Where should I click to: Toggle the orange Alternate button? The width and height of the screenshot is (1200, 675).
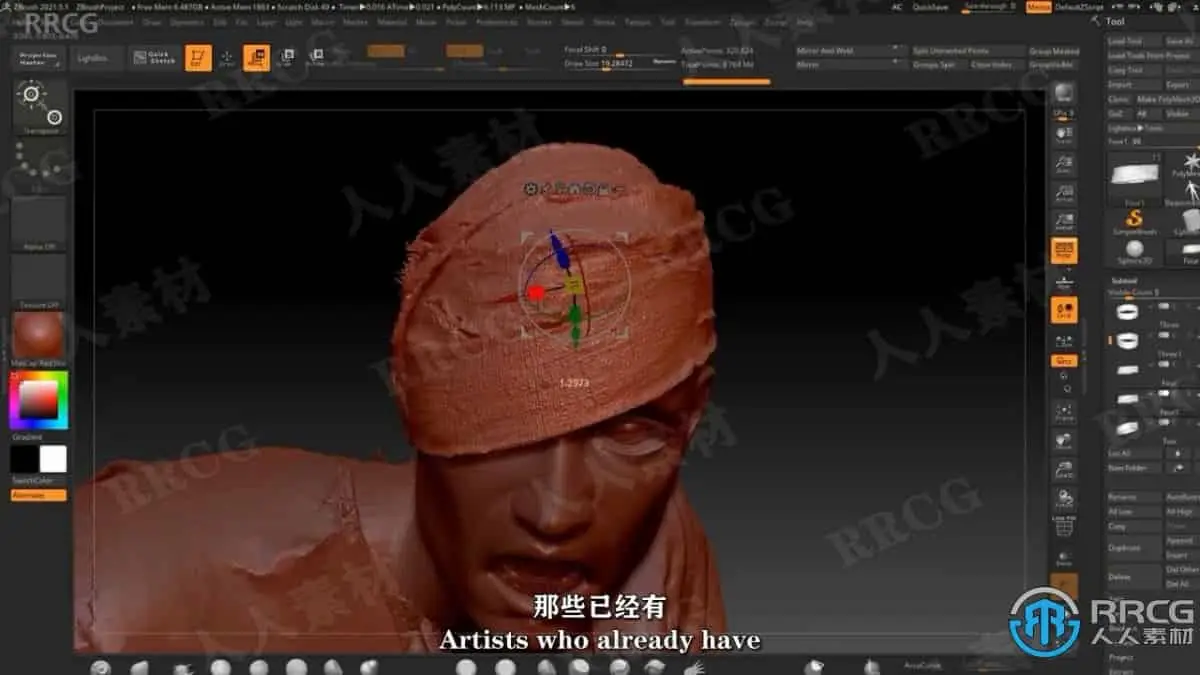[39, 495]
